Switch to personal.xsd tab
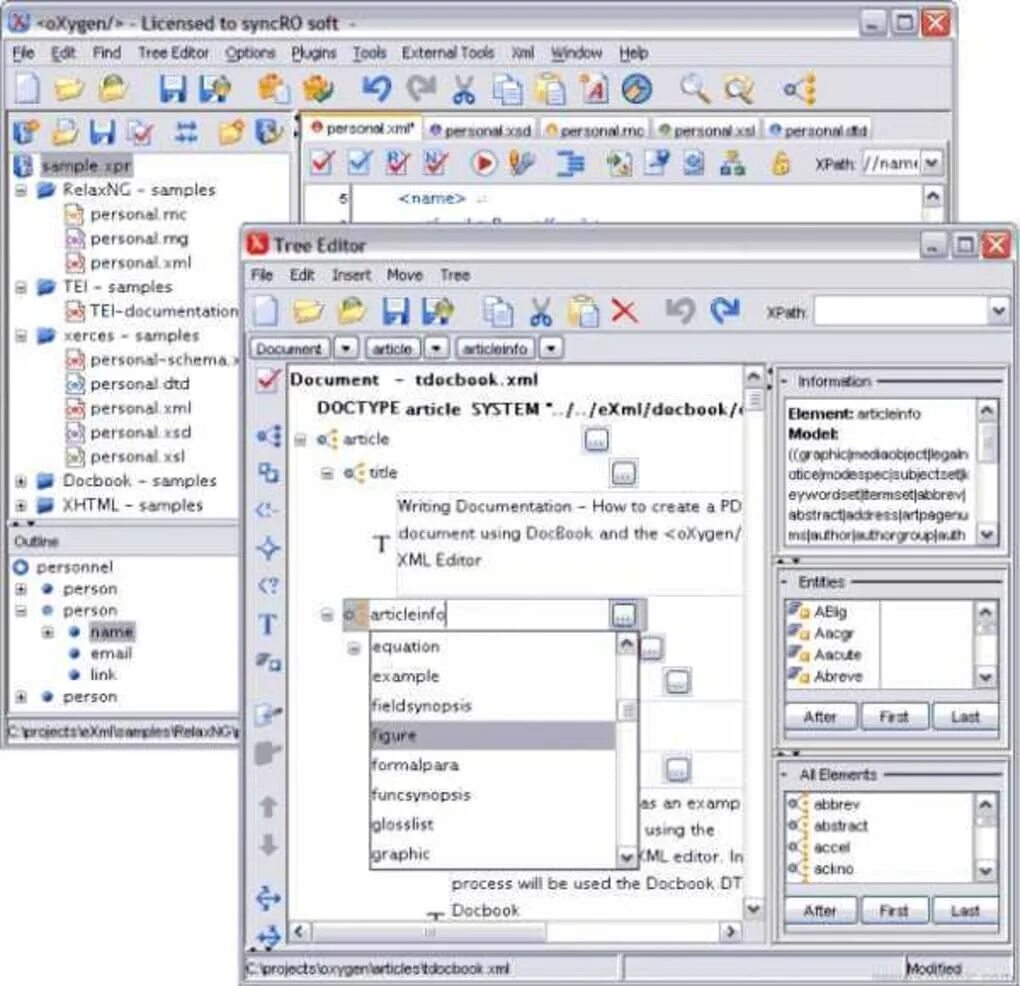1020x986 pixels. 481,131
